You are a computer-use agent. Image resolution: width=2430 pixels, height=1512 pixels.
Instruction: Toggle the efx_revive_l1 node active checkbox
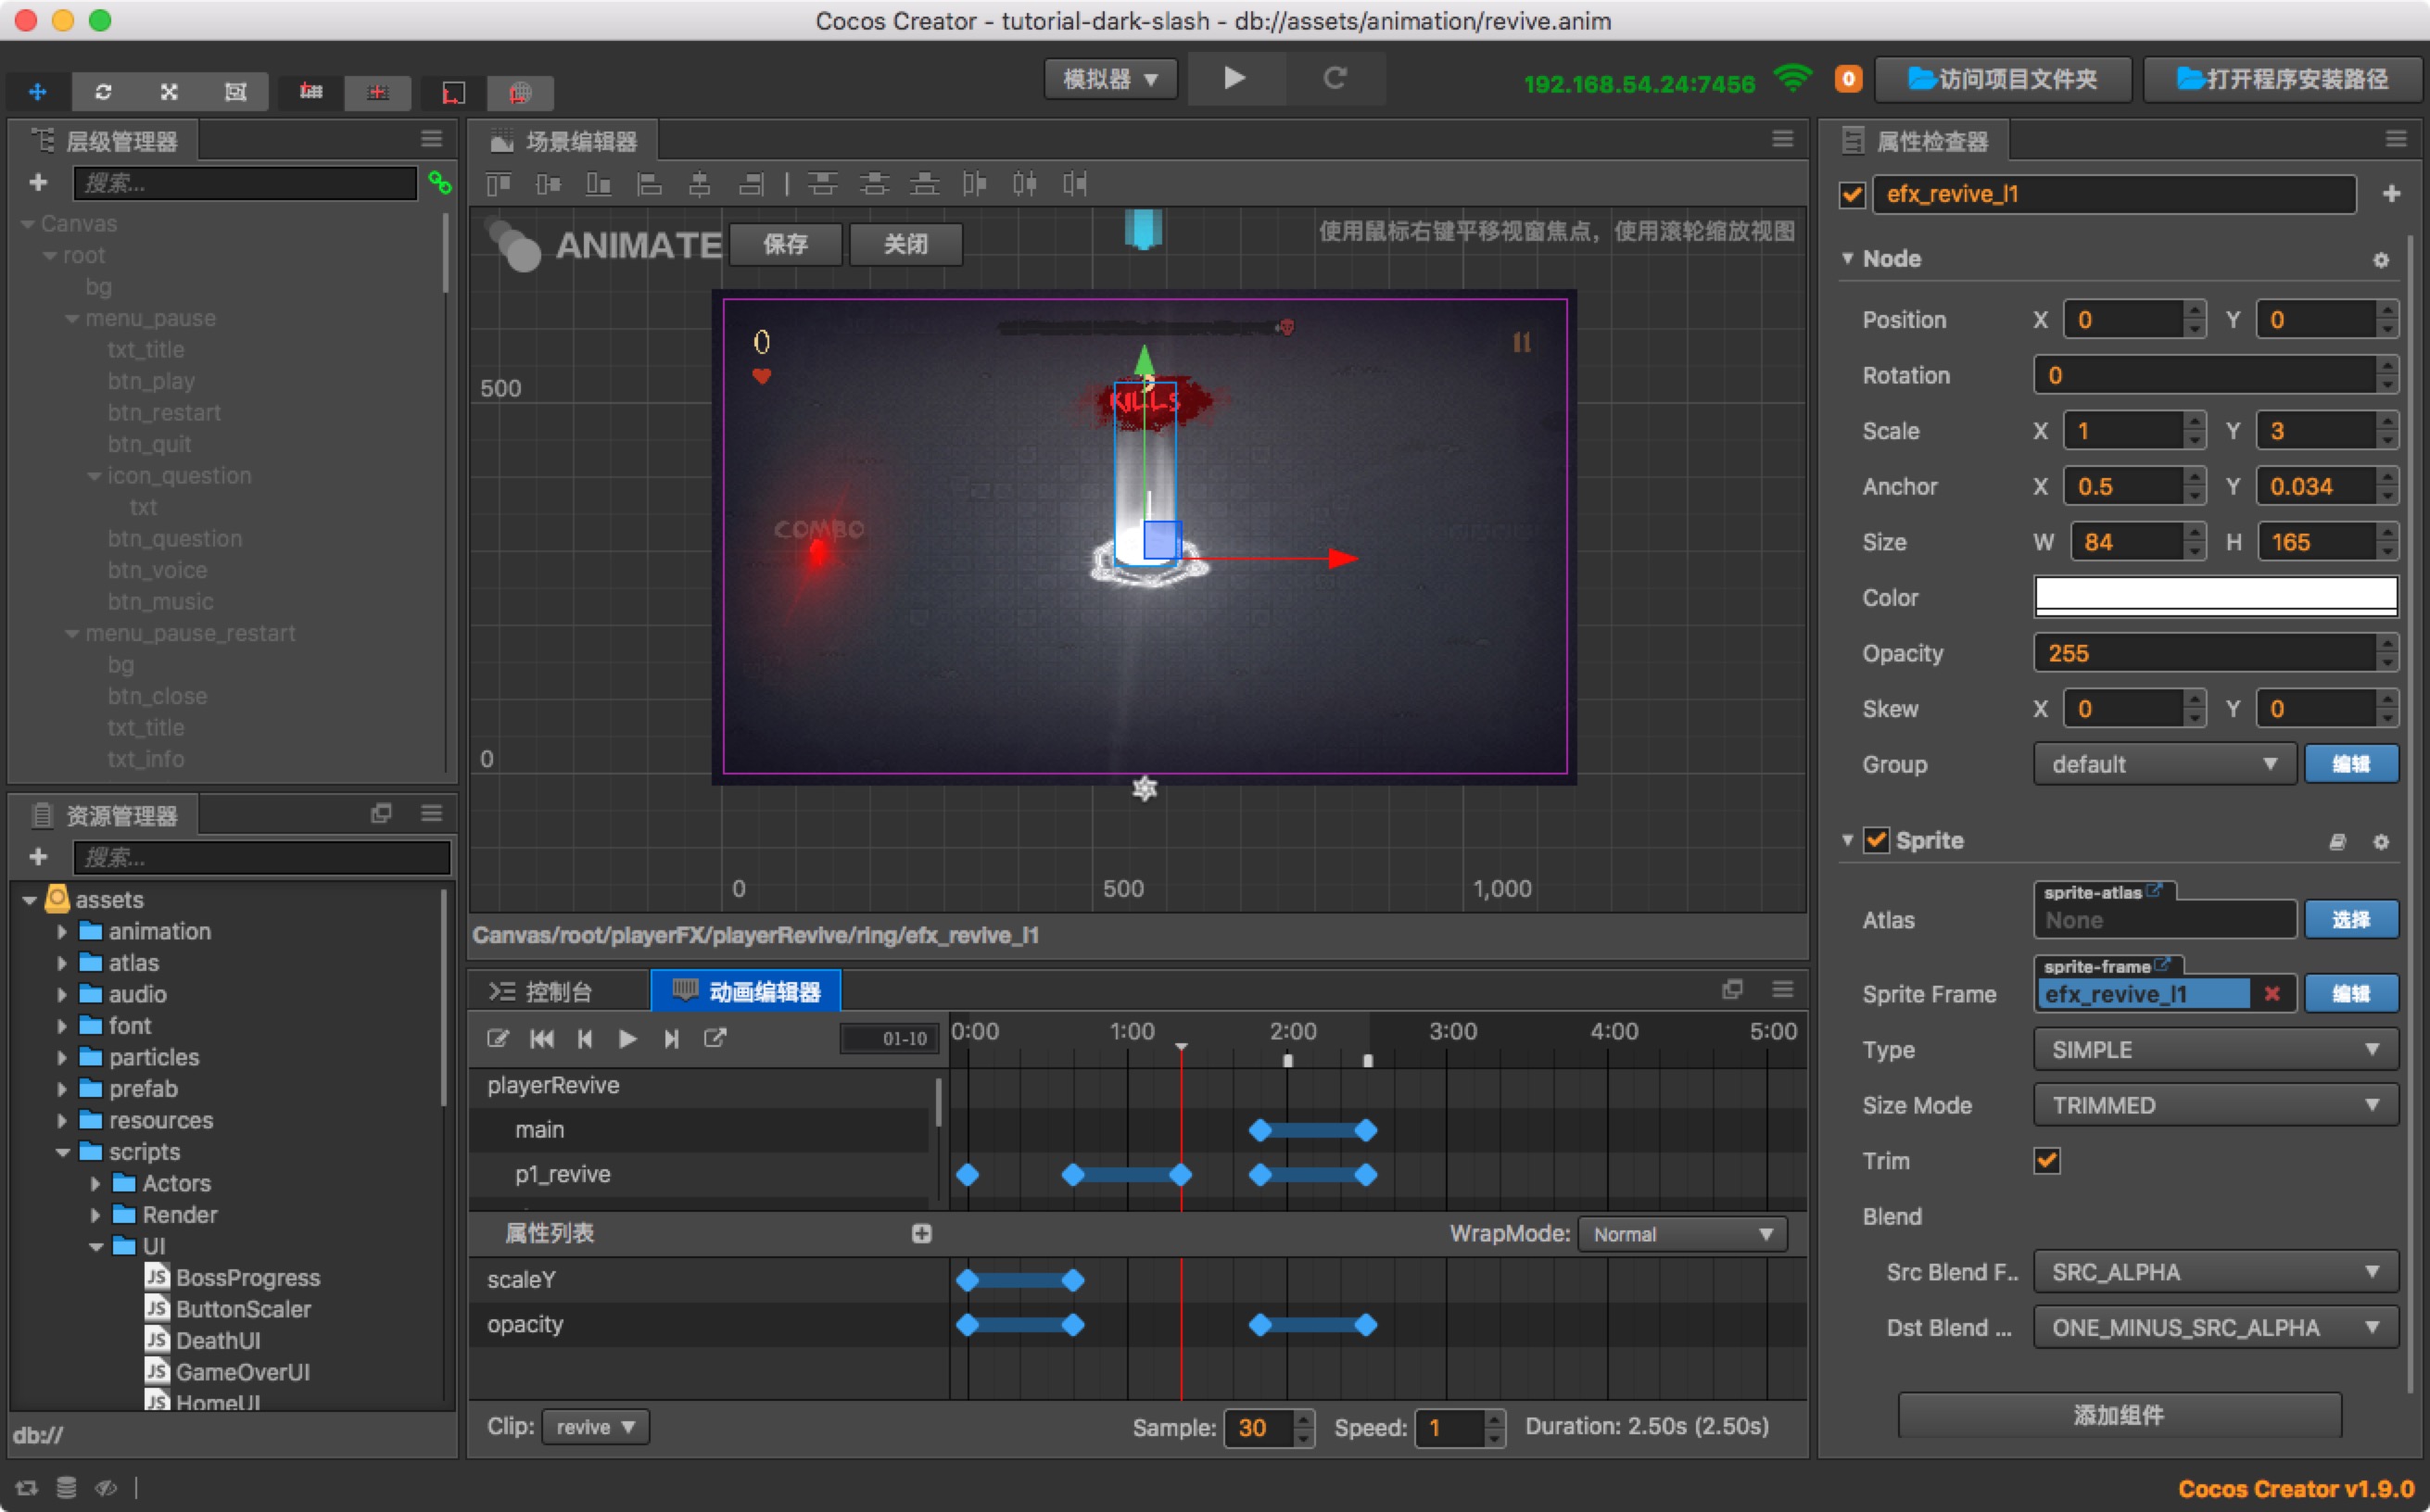pyautogui.click(x=1852, y=194)
